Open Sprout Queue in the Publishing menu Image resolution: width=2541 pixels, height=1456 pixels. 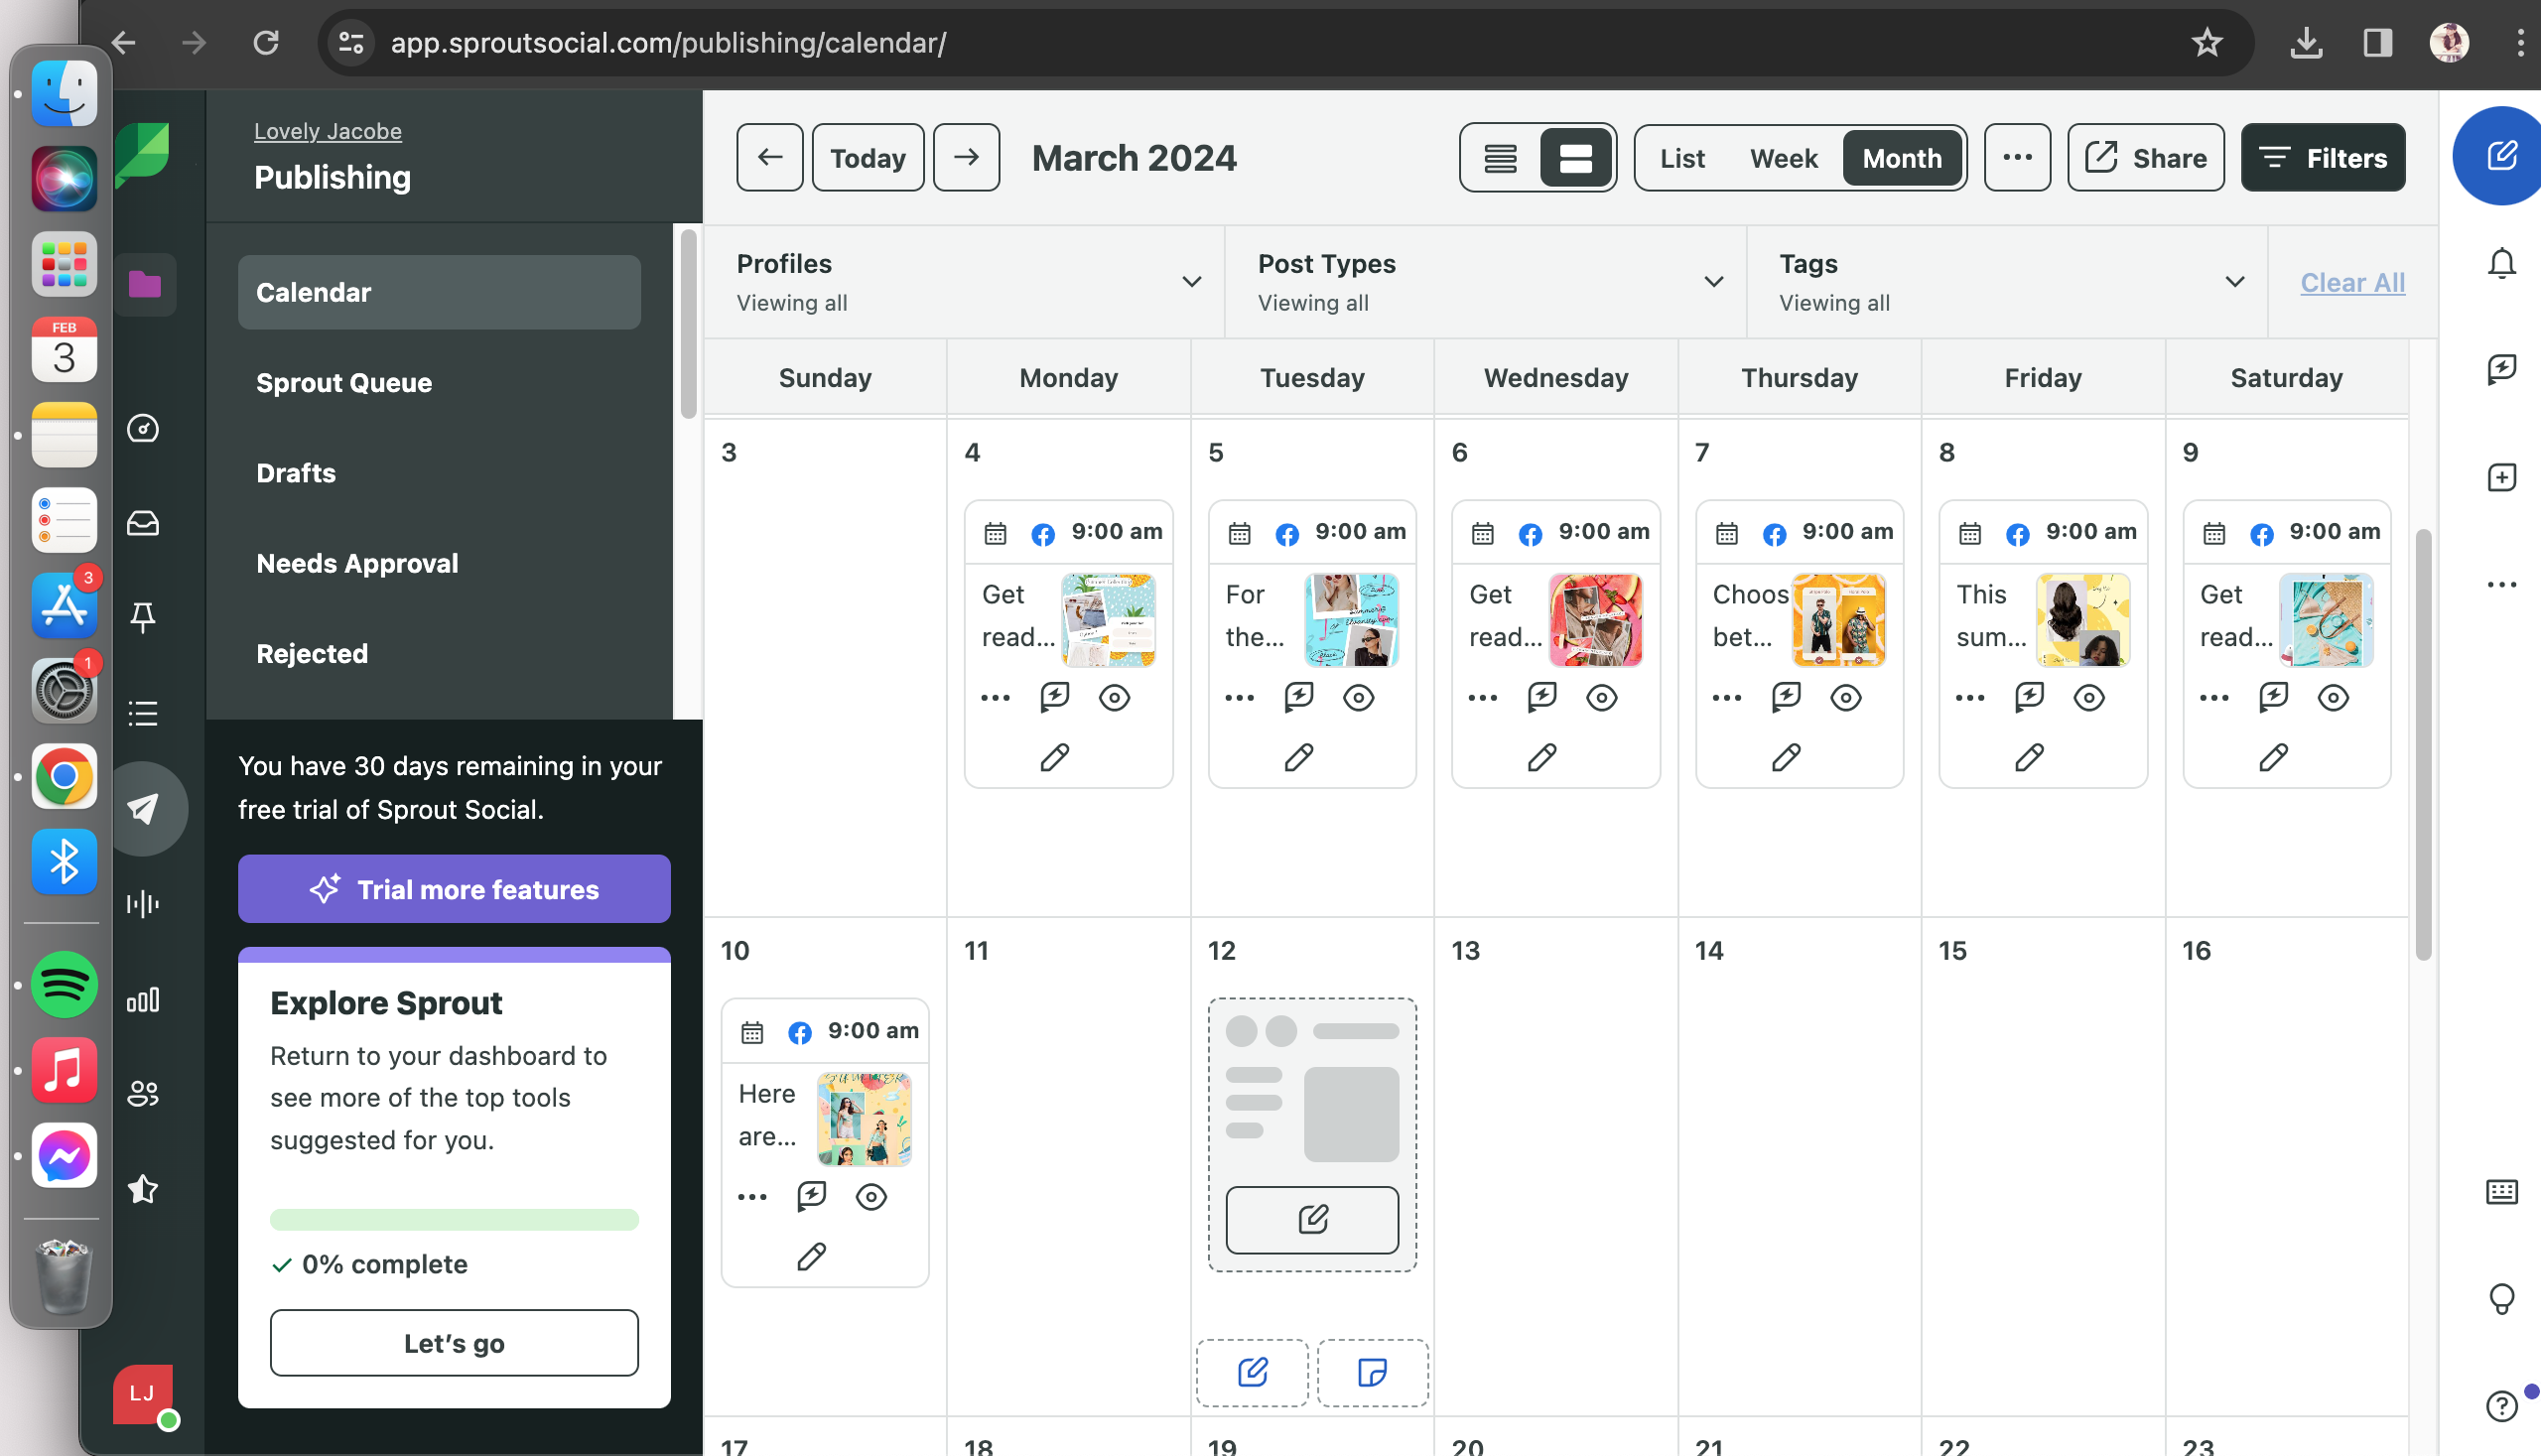coord(344,382)
